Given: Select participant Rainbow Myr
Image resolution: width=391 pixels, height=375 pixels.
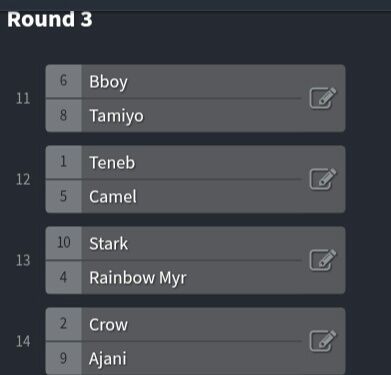Looking at the screenshot, I should 138,278.
